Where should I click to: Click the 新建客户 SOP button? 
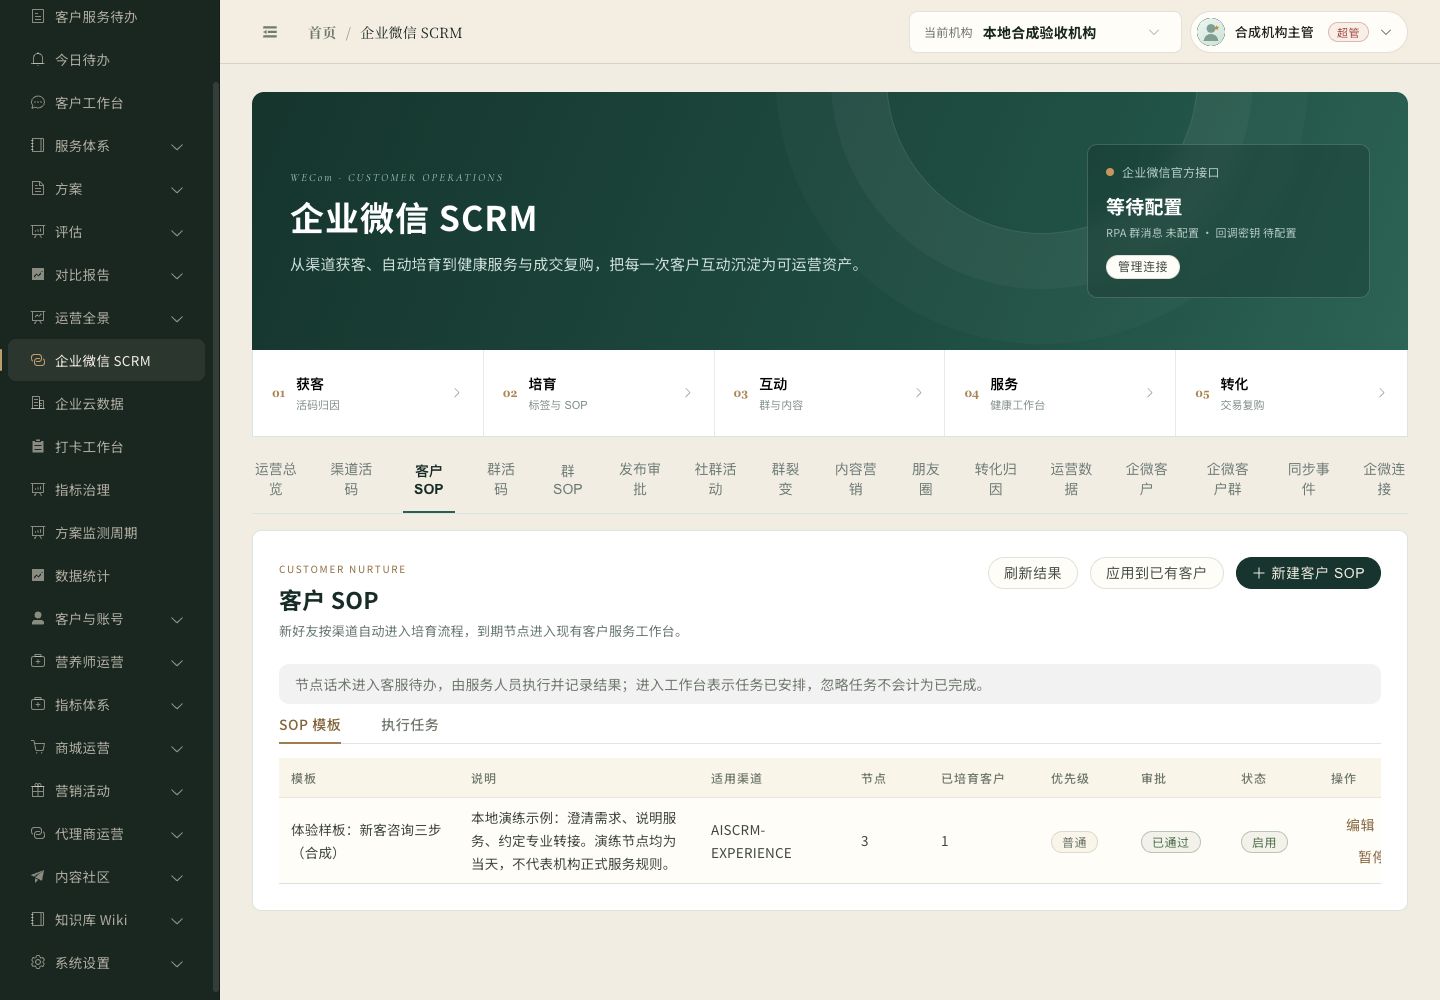[x=1308, y=573]
